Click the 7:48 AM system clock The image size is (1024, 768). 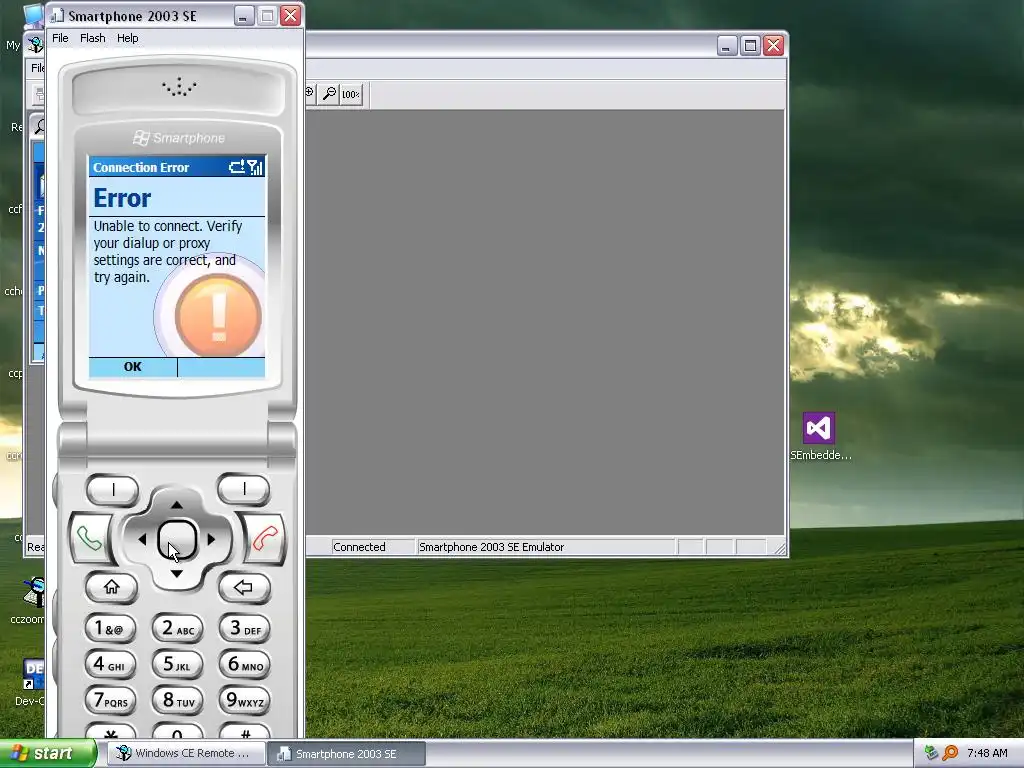[x=987, y=753]
